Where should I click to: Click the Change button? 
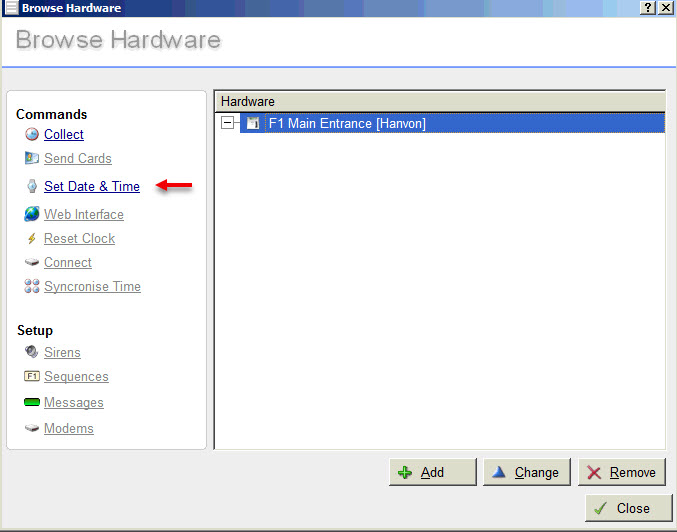coord(527,472)
